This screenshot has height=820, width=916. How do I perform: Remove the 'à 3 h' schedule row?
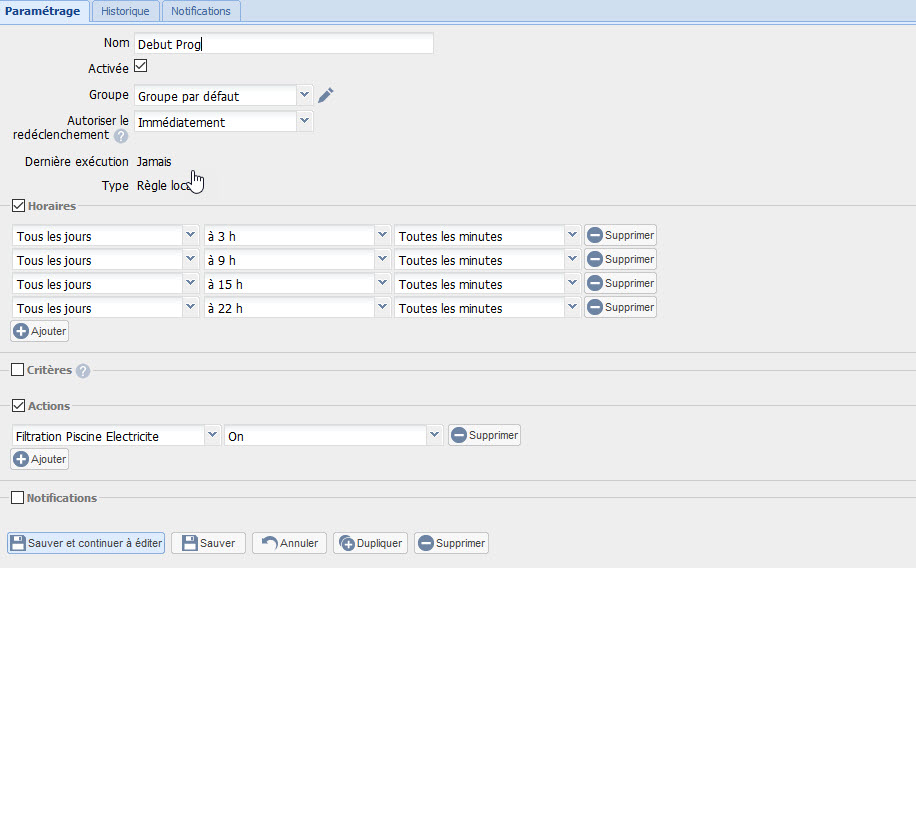pos(620,236)
